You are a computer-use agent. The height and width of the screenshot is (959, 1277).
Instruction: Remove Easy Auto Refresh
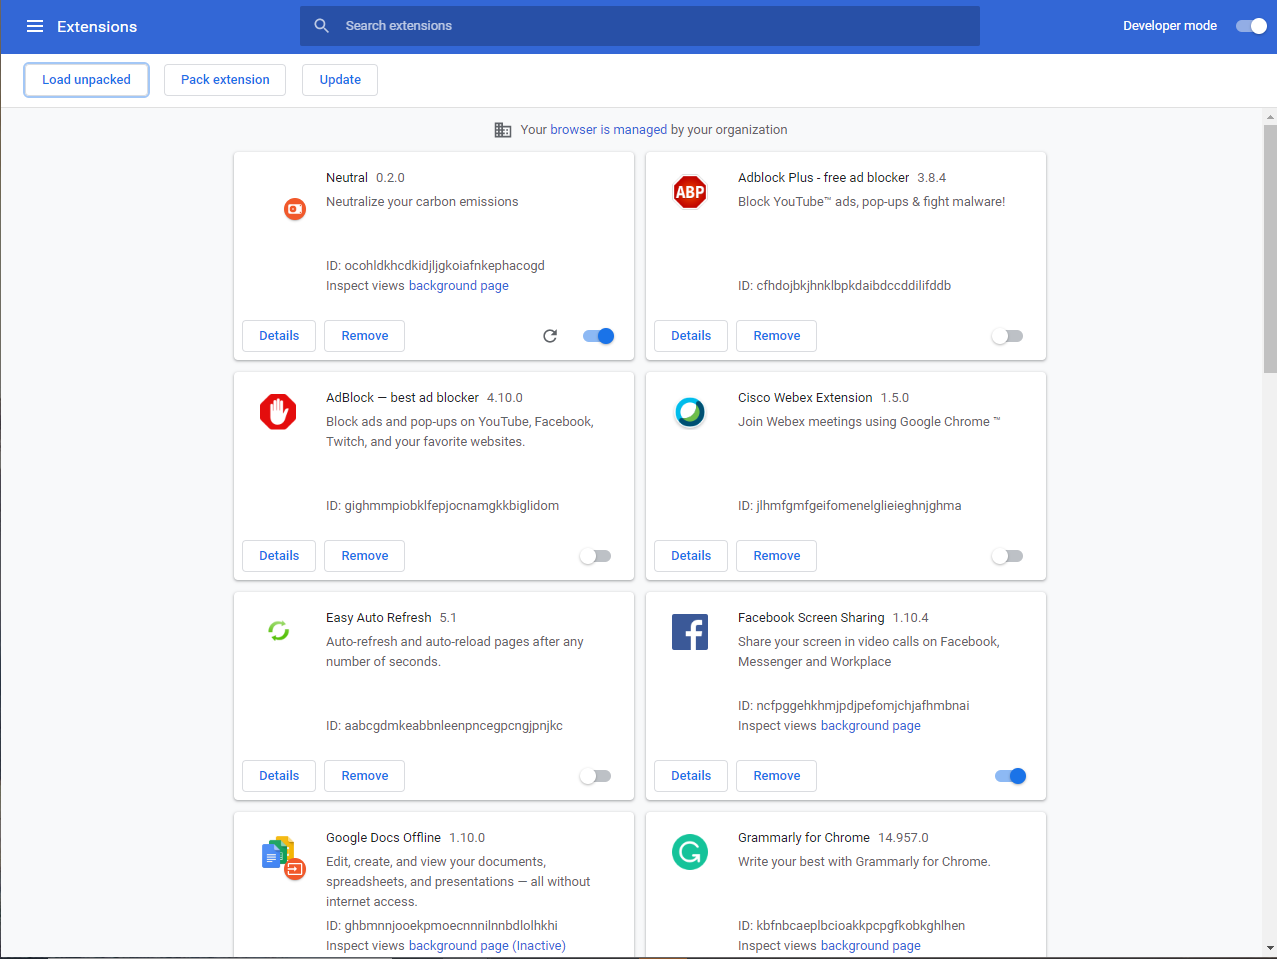[365, 776]
